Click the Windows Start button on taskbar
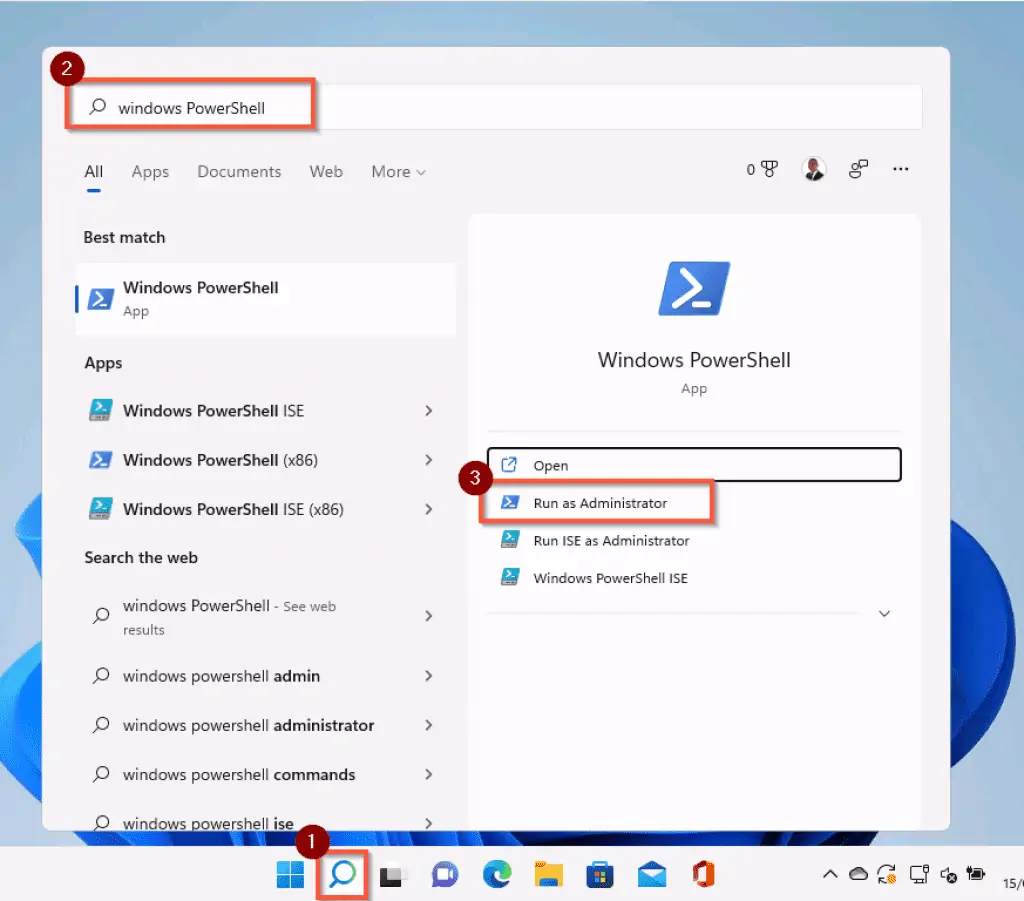Viewport: 1024px width, 901px height. (x=290, y=874)
